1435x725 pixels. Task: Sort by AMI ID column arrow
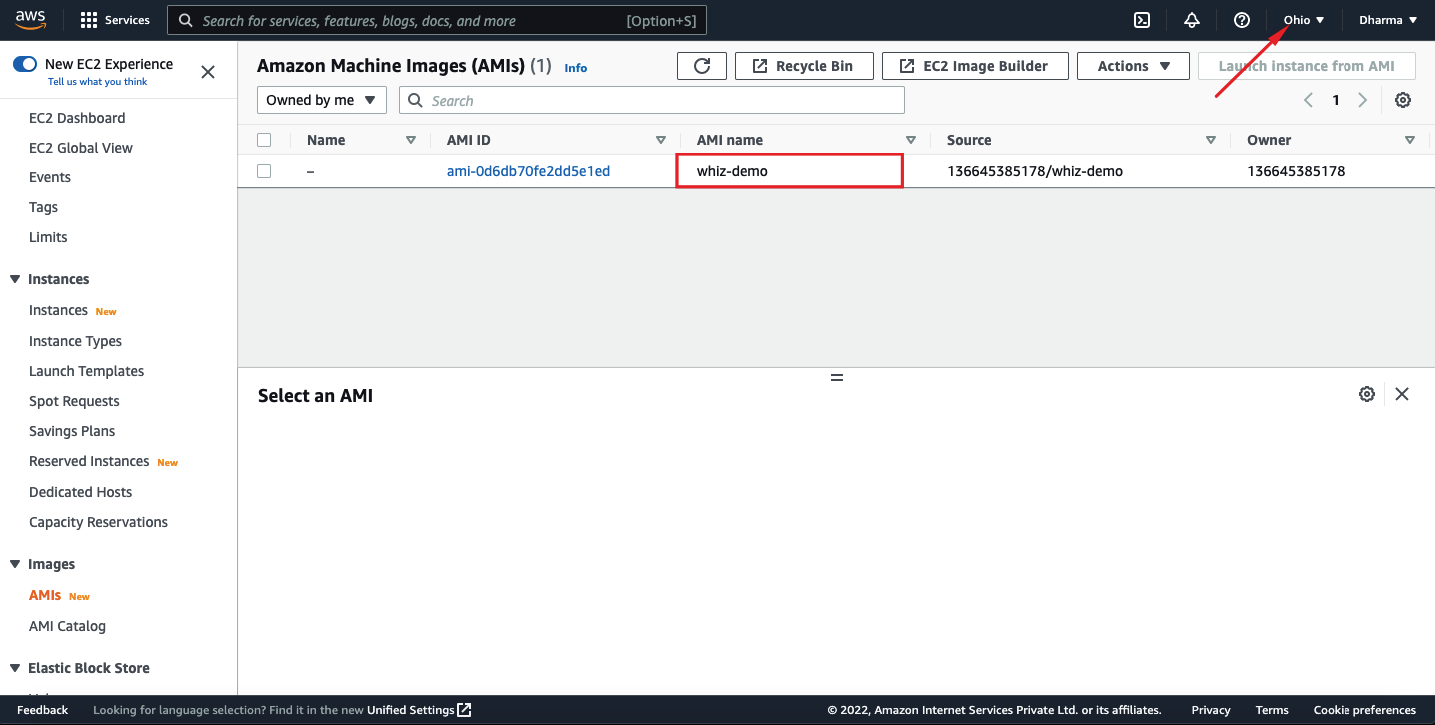(660, 140)
